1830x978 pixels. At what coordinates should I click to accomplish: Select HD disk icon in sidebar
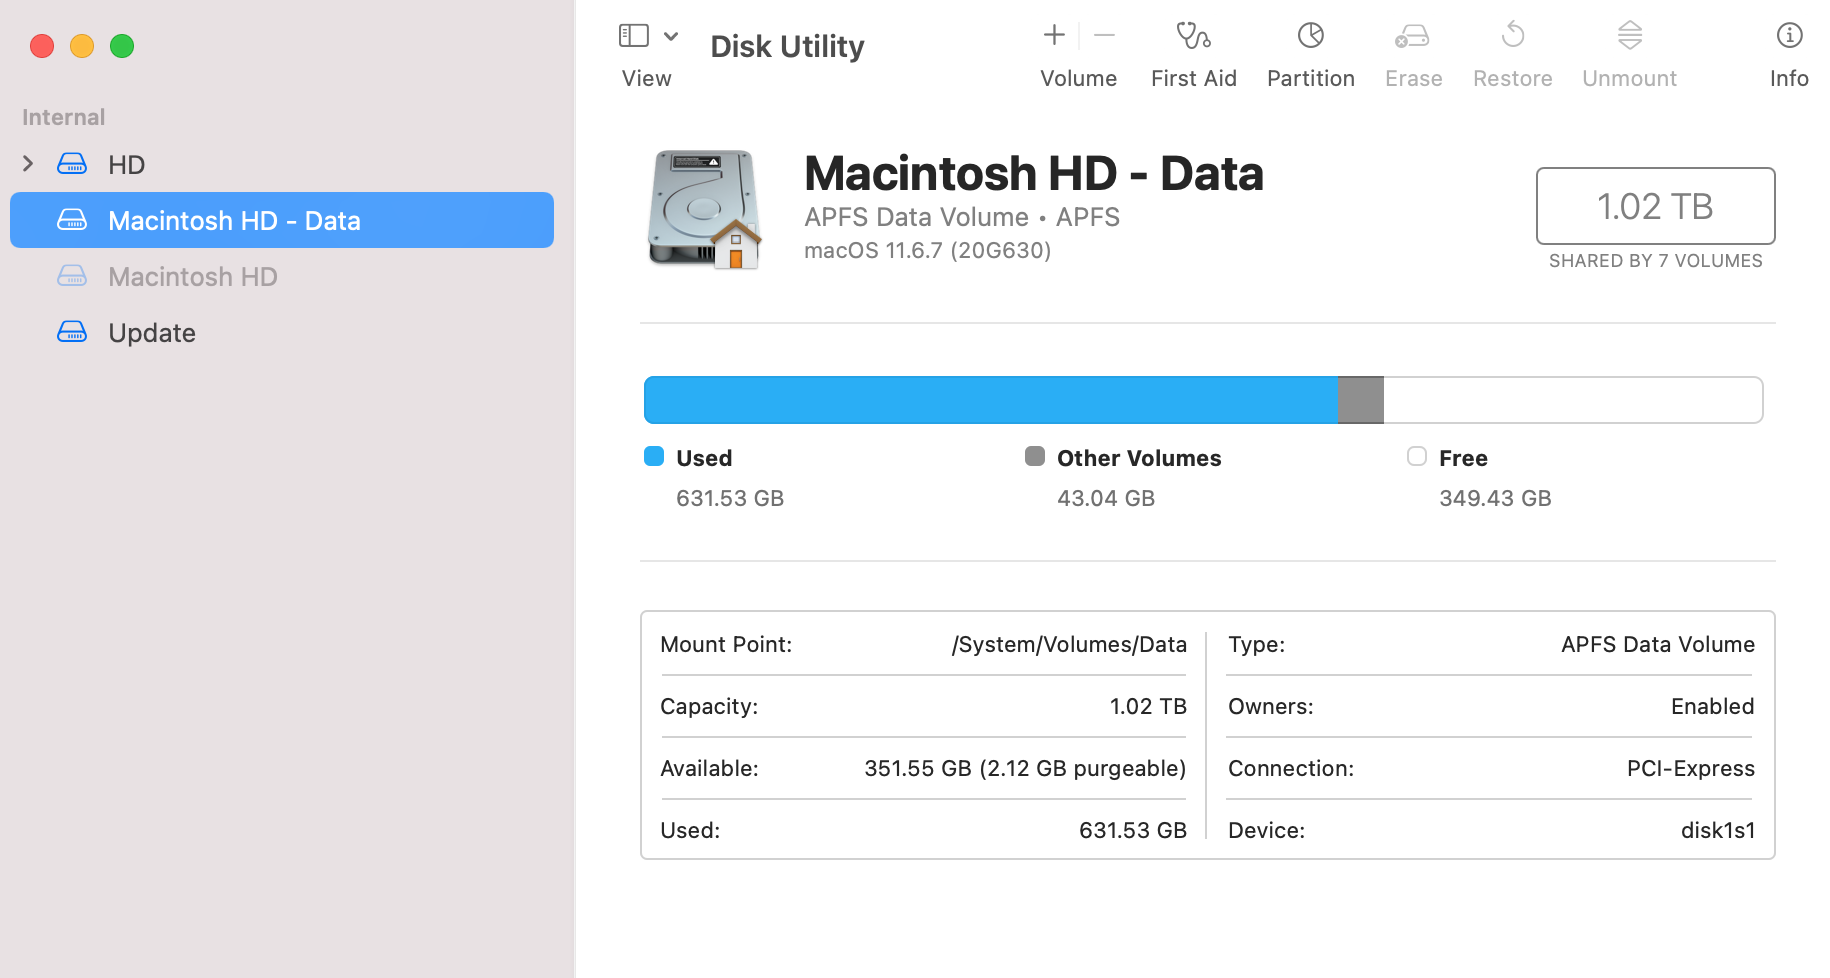(72, 163)
